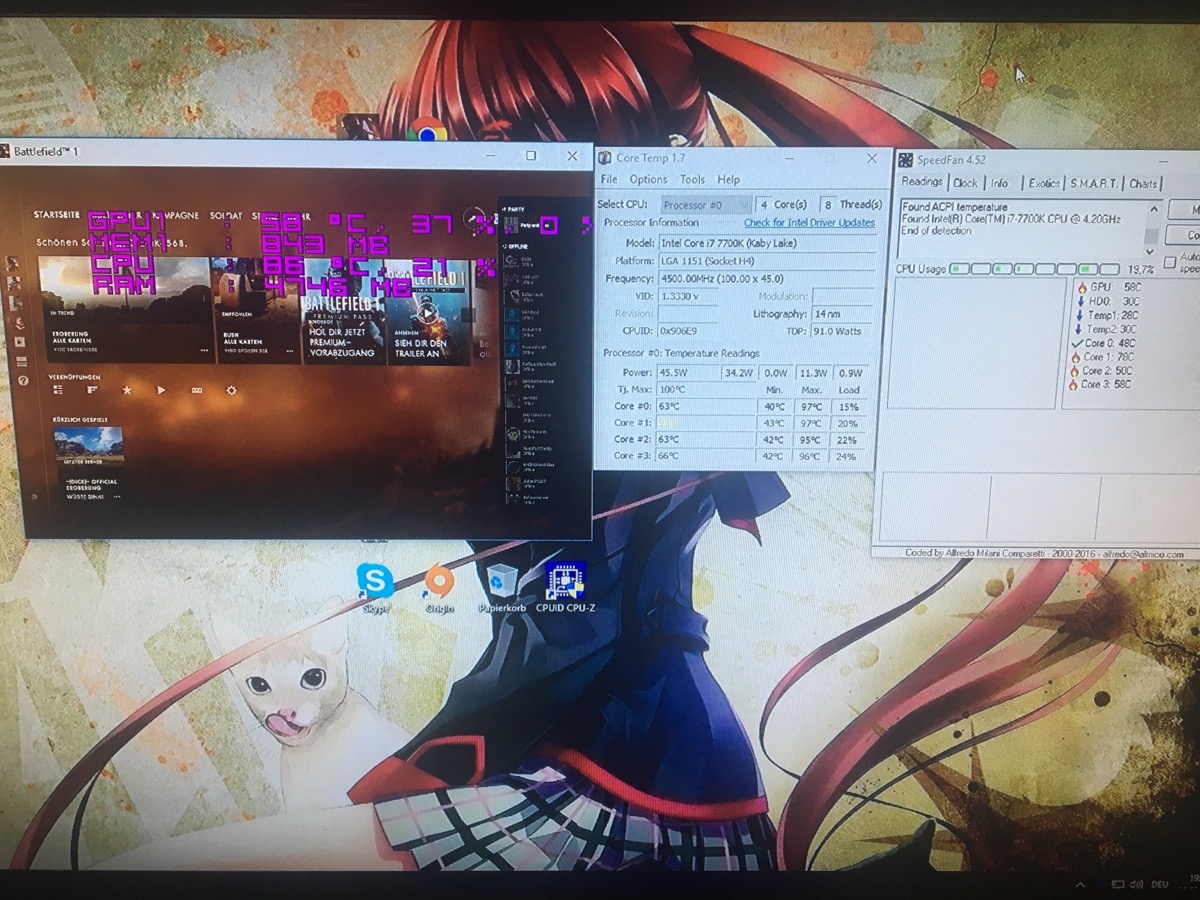
Task: Open the help question mark in Battlefield sidebar
Action: coord(23,380)
